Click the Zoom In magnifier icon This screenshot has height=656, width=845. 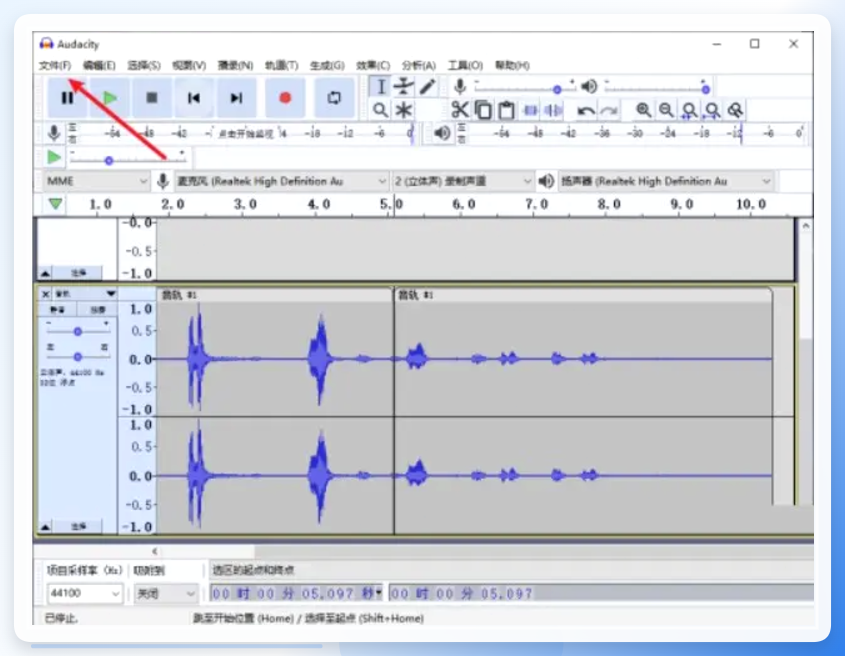pyautogui.click(x=643, y=110)
